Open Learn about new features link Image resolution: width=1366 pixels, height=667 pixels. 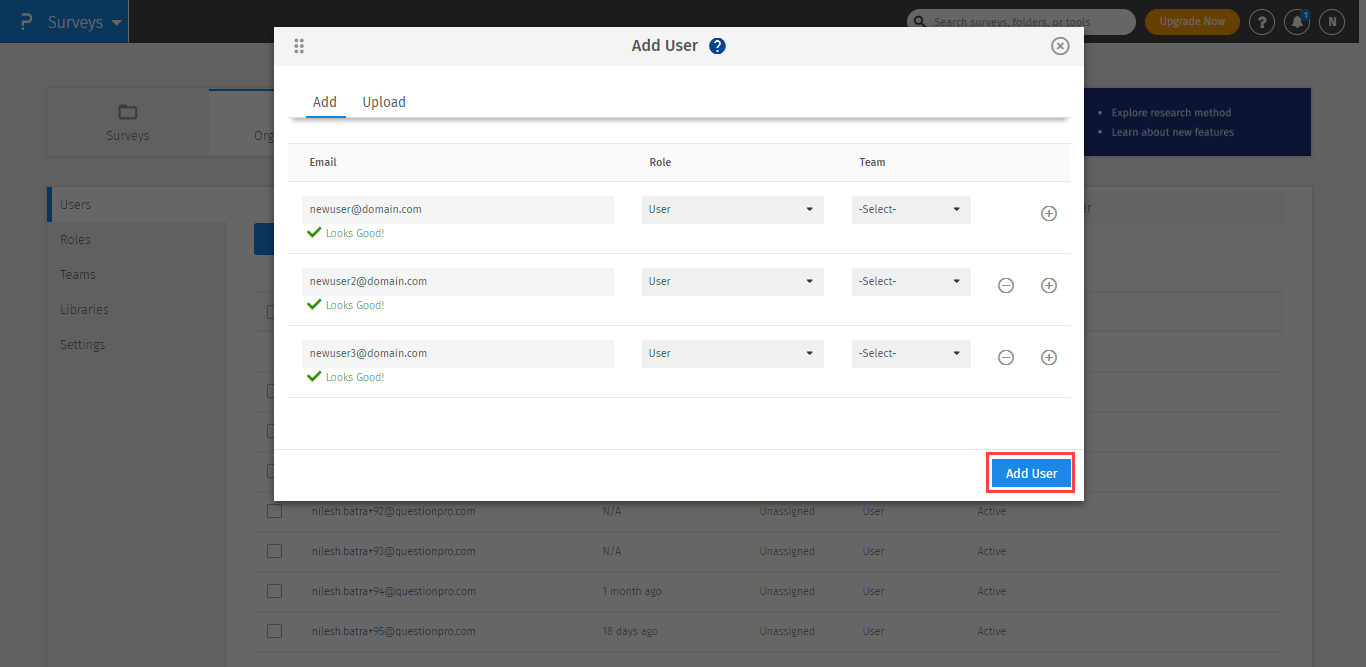pyautogui.click(x=1172, y=132)
